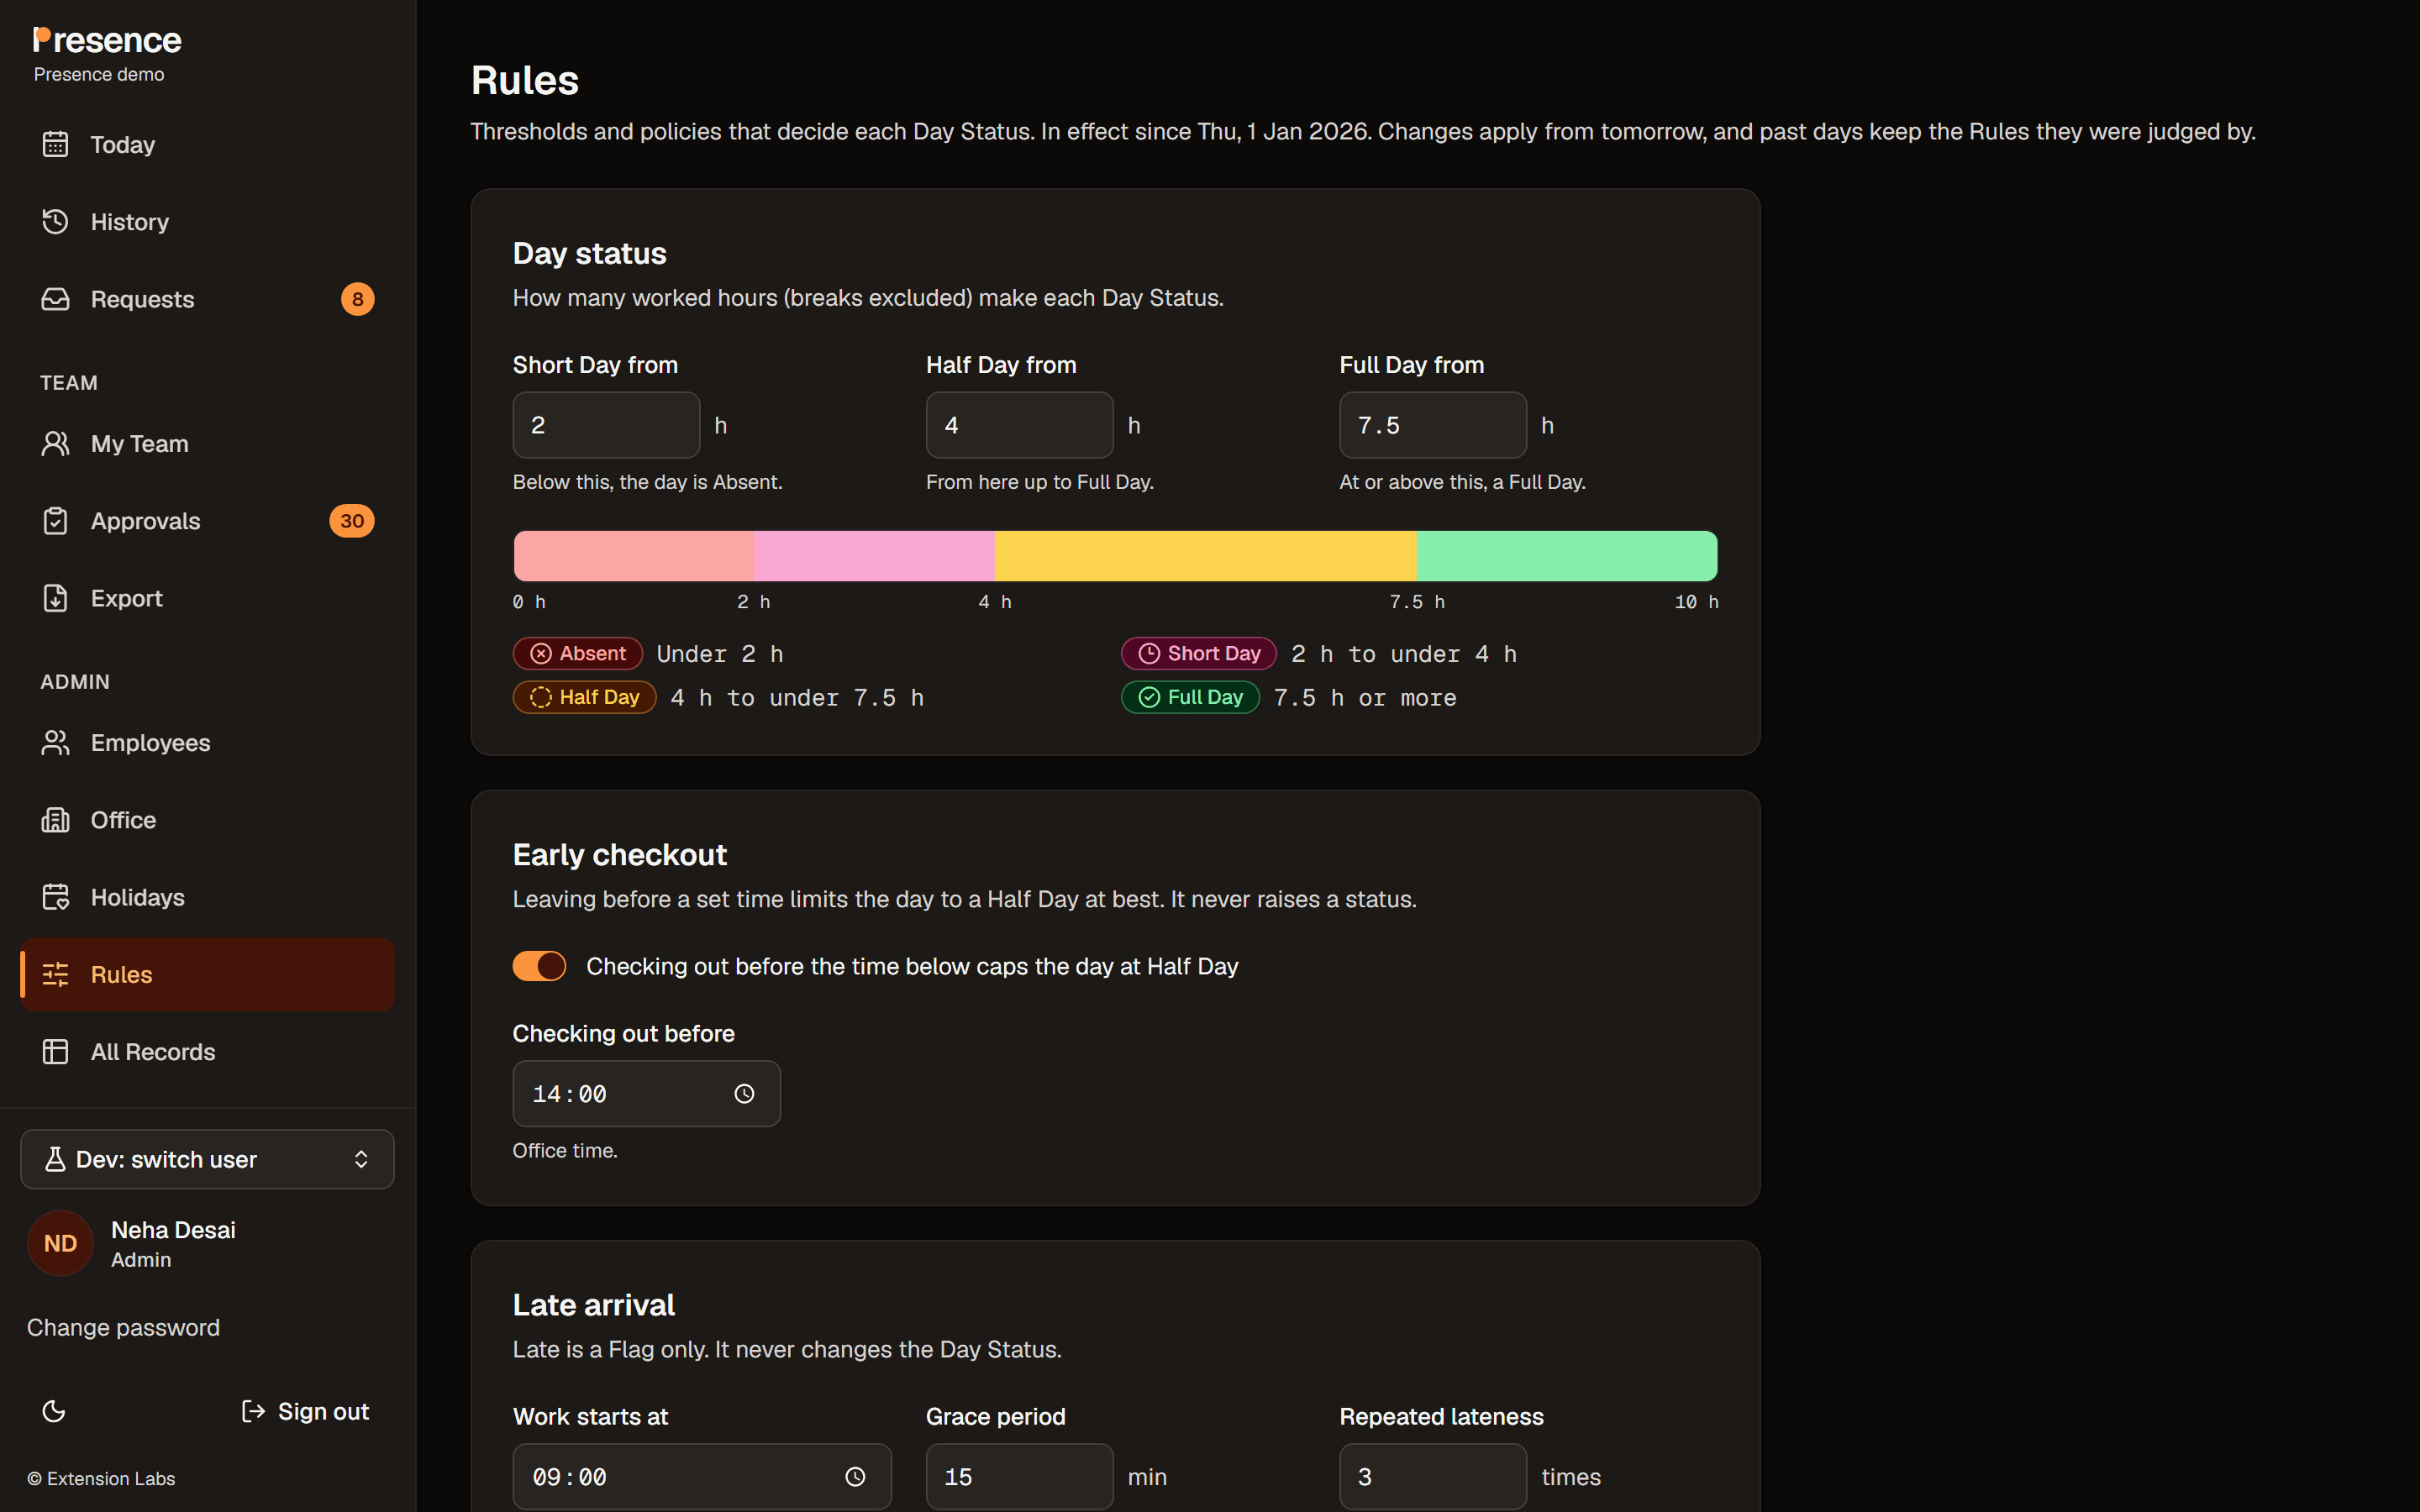Viewport: 2420px width, 1512px height.
Task: Click the Holidays calendar icon
Action: pos(55,897)
